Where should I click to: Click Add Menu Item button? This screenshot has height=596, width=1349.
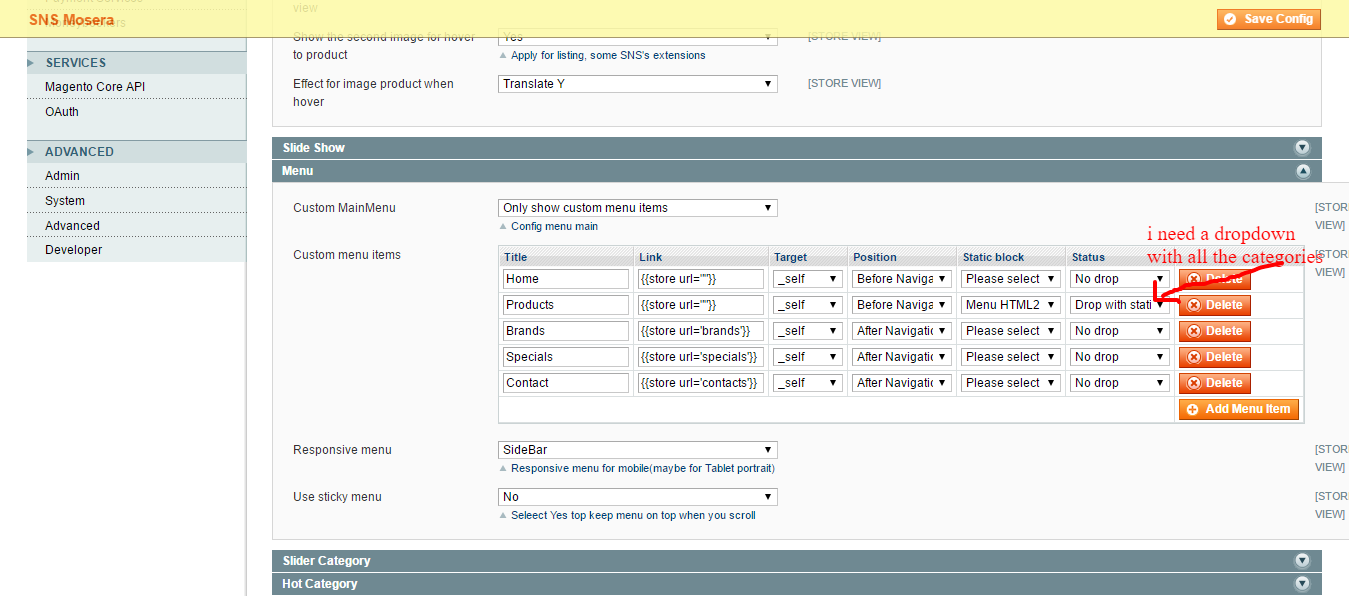click(x=1239, y=409)
